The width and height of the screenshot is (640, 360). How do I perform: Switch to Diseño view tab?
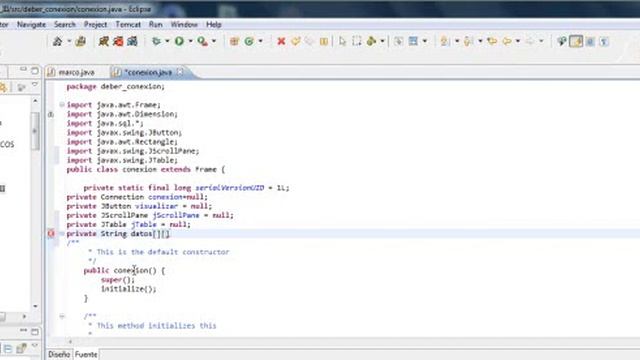[59, 354]
